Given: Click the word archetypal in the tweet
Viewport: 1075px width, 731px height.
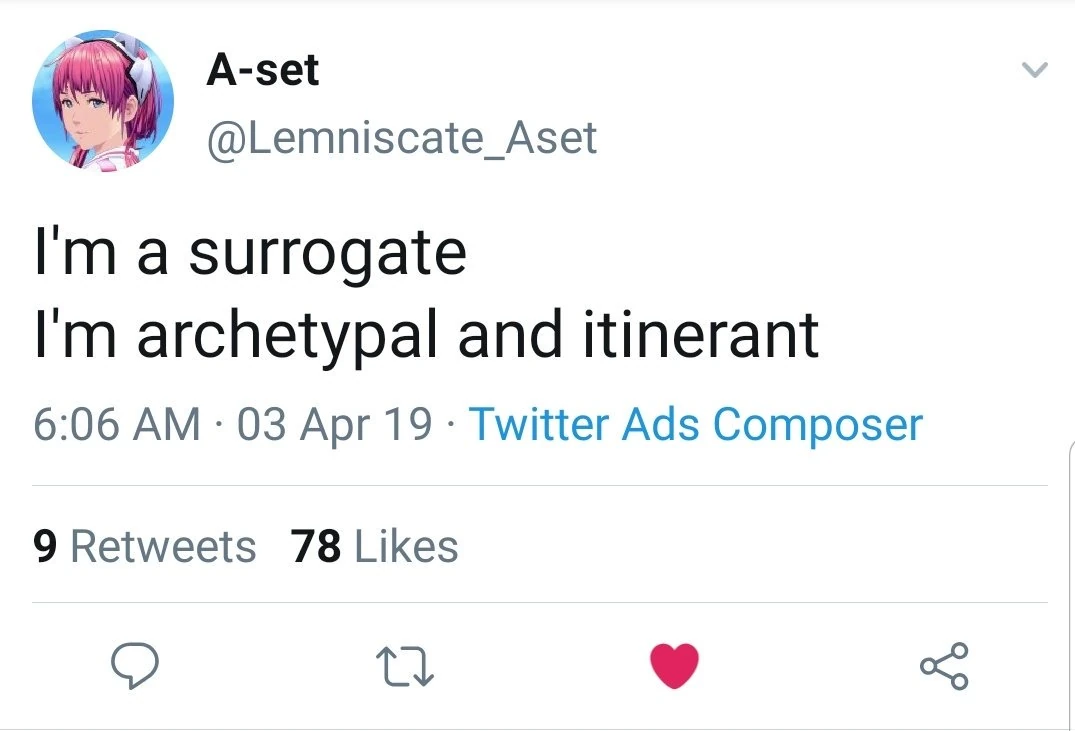Looking at the screenshot, I should point(287,333).
